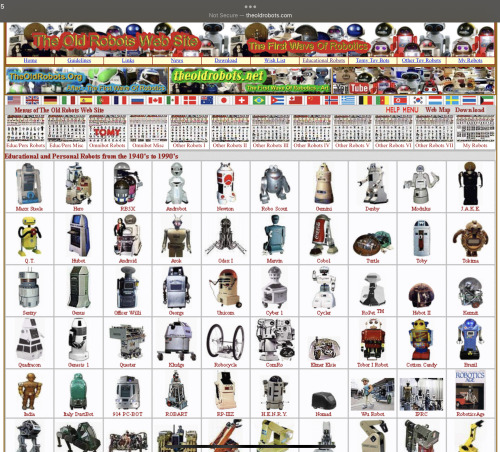View the Newton robot picture
Screen dimensions: 500x452
(226, 183)
